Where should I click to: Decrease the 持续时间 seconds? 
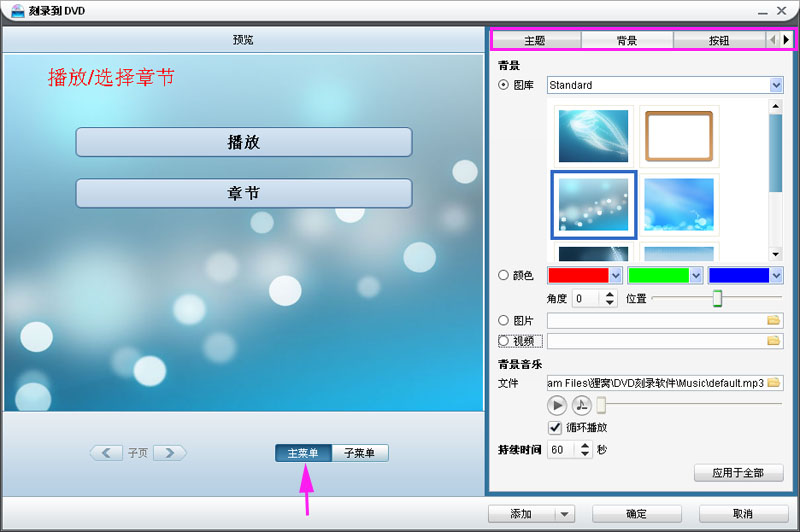[x=585, y=453]
